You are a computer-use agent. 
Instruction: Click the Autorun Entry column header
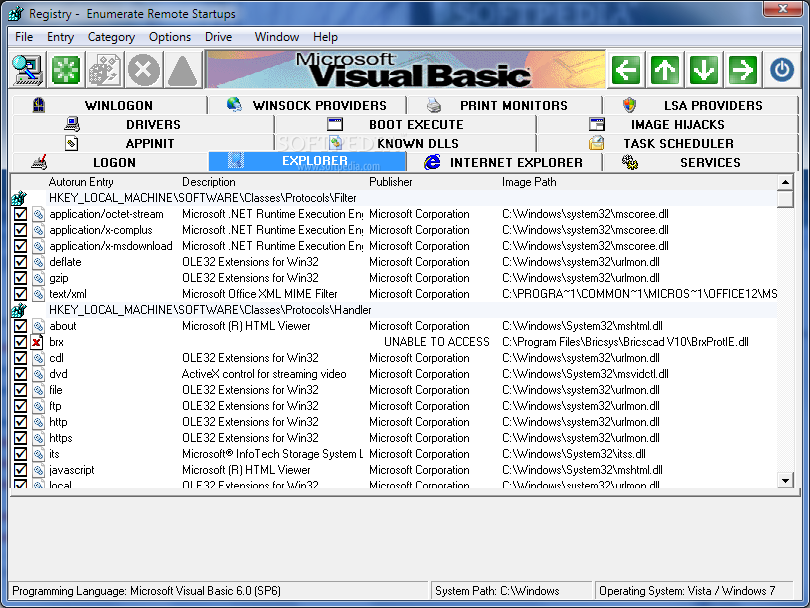click(81, 182)
